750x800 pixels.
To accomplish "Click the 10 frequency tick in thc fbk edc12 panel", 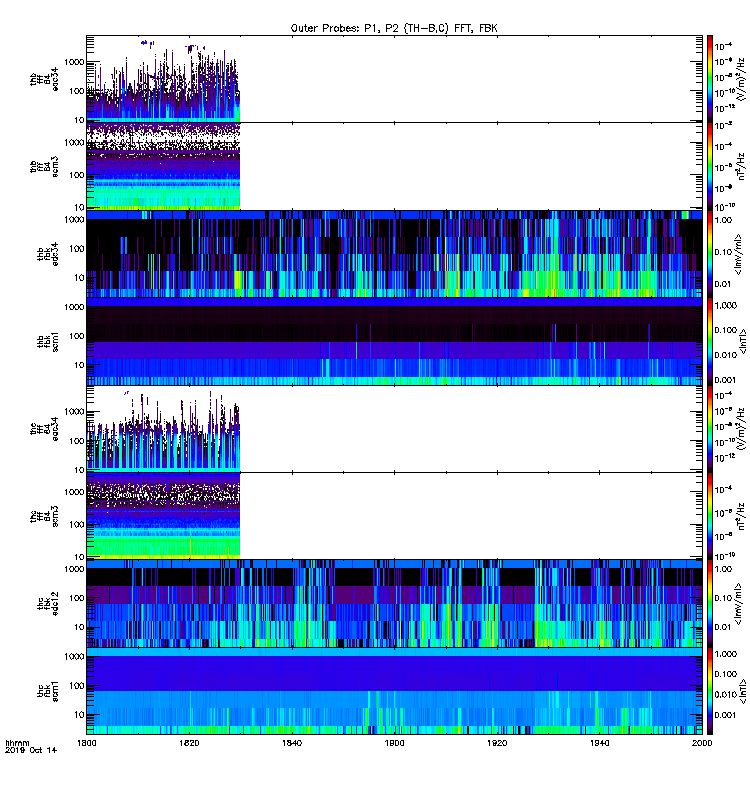I will 79,627.
